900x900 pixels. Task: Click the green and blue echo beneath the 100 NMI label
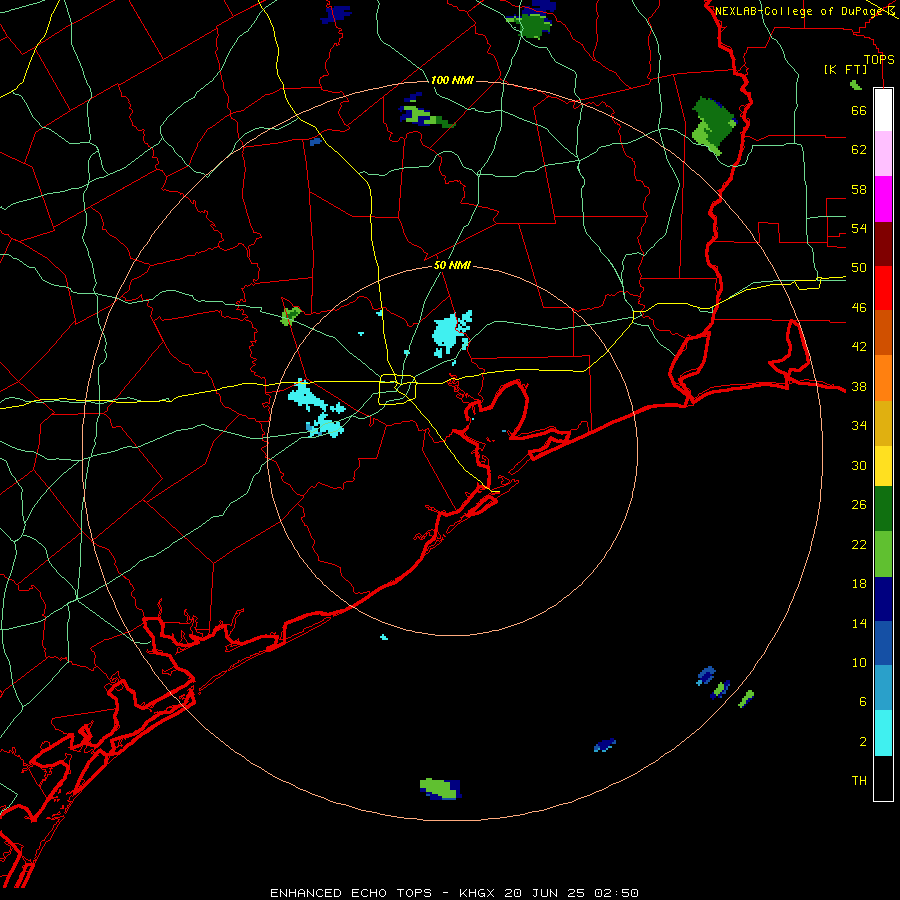pos(425,111)
